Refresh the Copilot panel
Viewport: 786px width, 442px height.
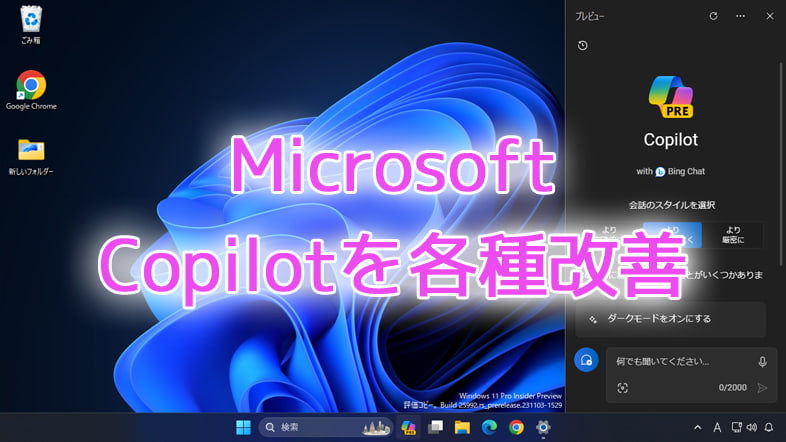[713, 16]
